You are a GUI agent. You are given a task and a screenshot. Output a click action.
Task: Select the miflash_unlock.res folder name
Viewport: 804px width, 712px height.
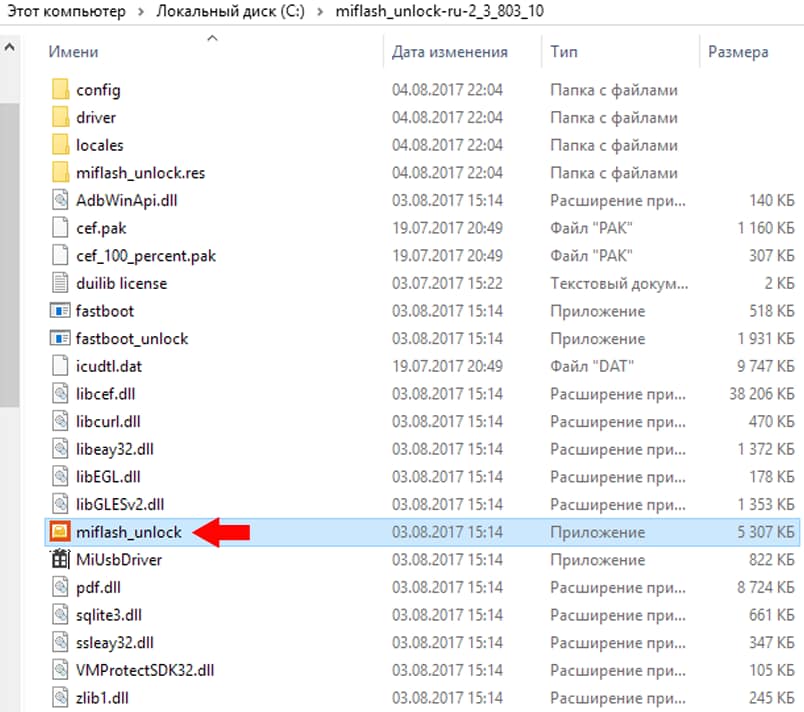click(140, 173)
